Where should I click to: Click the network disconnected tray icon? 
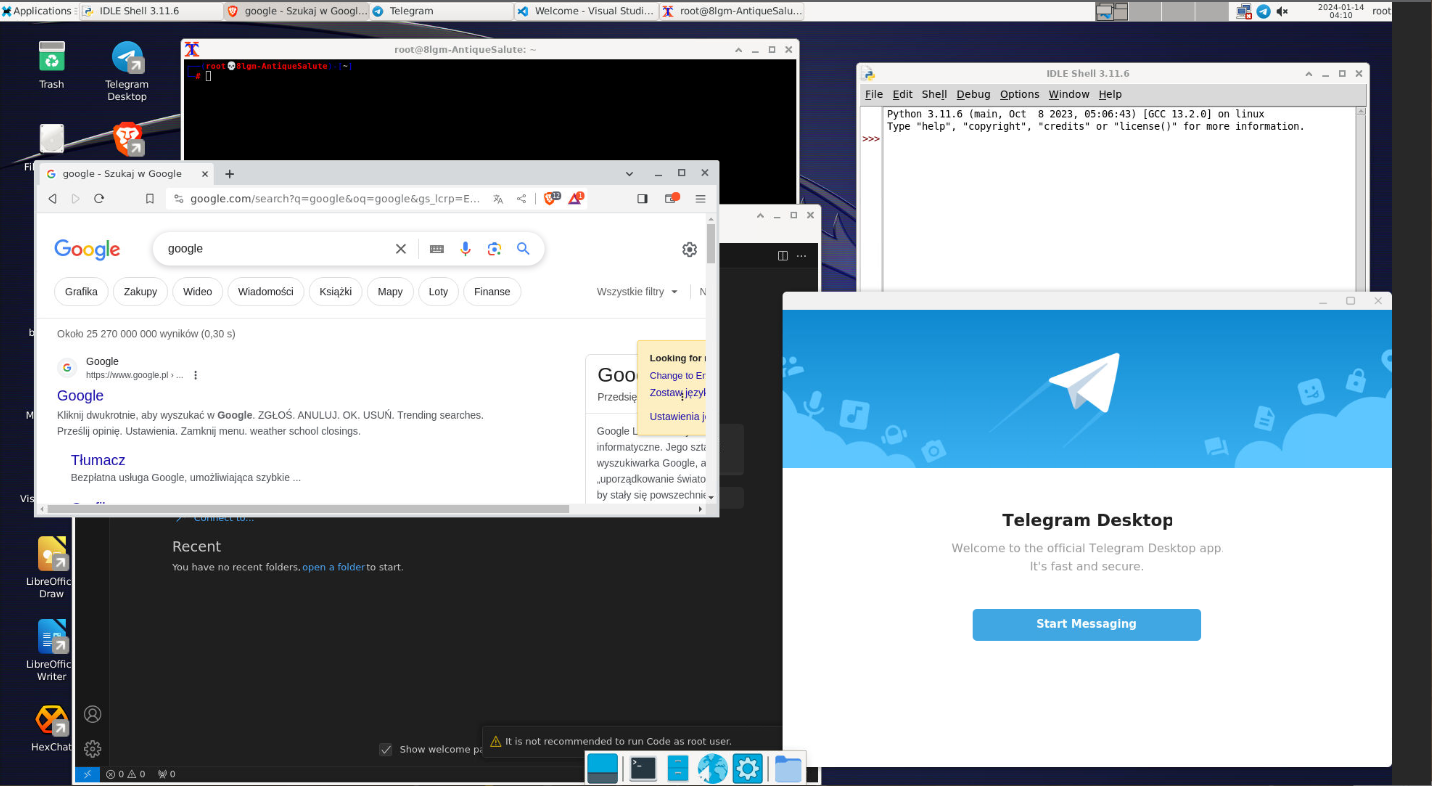pyautogui.click(x=1244, y=11)
